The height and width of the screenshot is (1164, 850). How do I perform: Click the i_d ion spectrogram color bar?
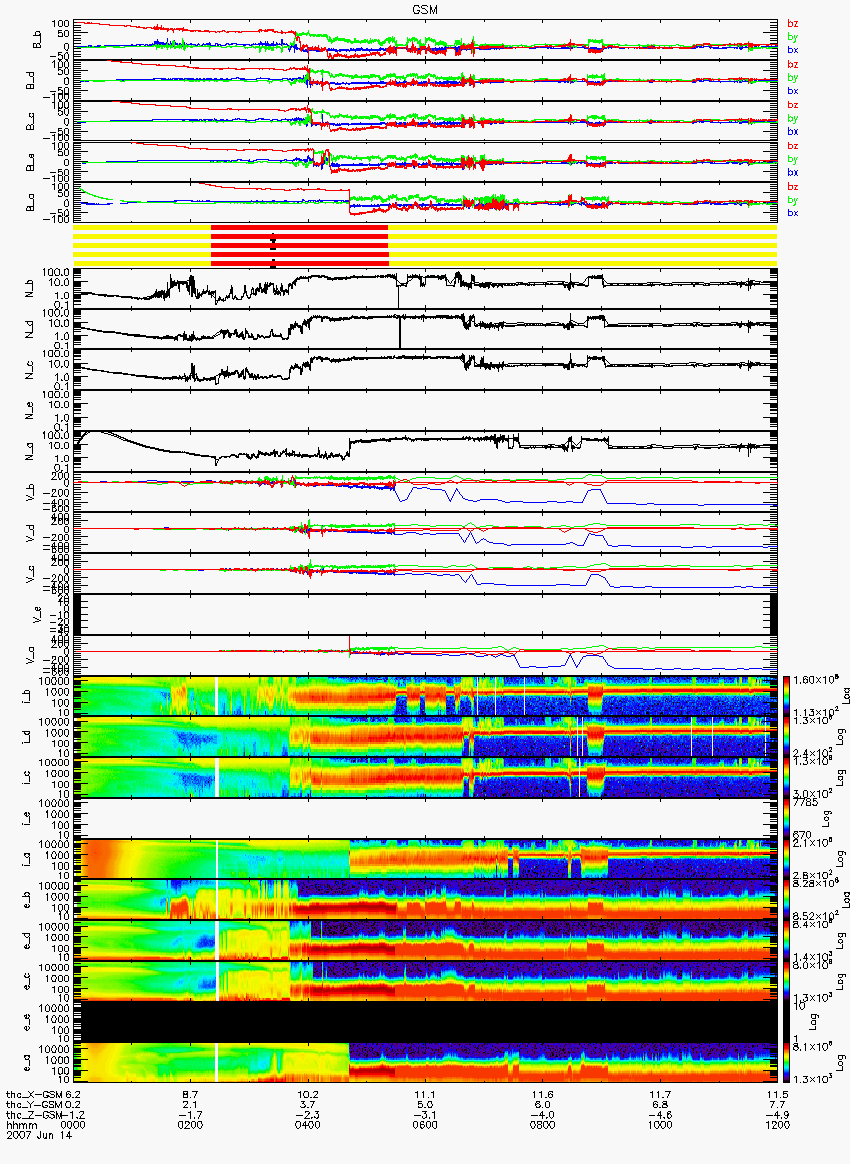pos(785,737)
